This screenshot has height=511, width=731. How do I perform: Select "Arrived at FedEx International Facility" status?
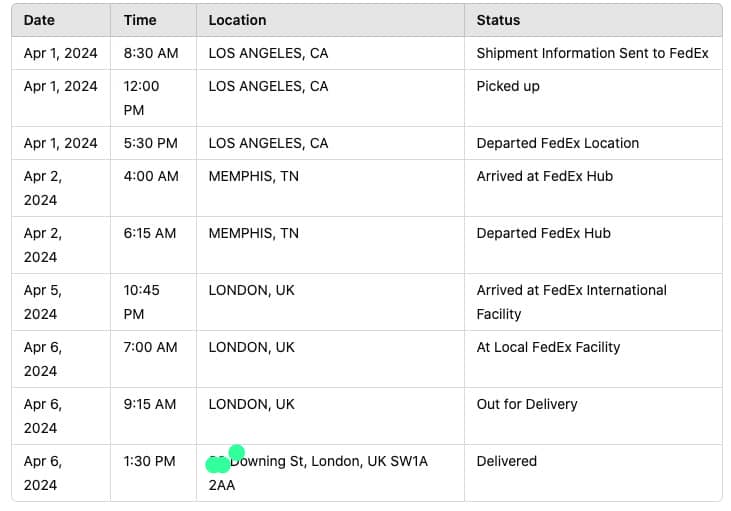(571, 301)
